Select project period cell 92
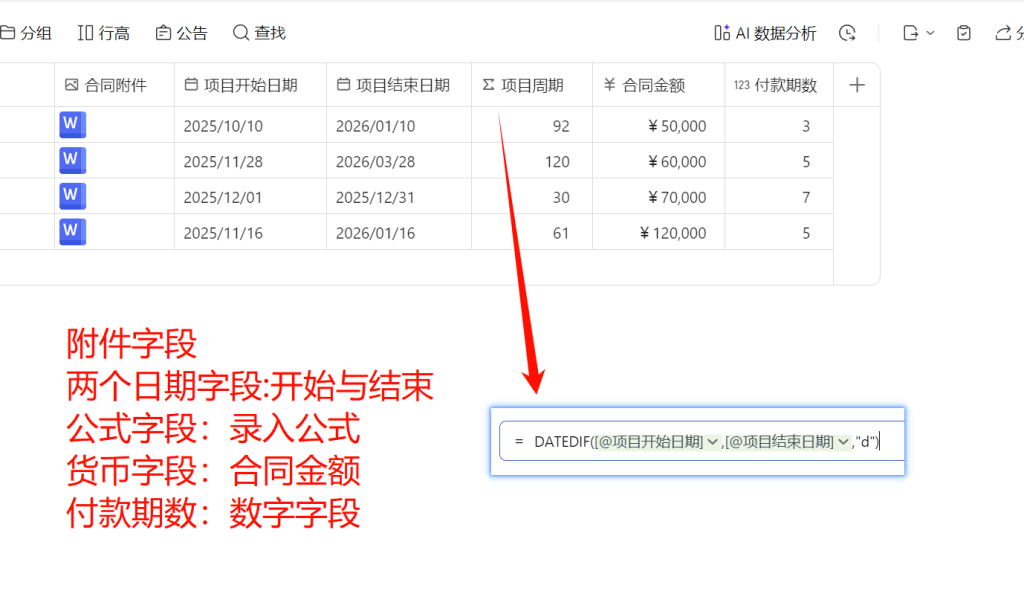1024x611 pixels. click(532, 125)
